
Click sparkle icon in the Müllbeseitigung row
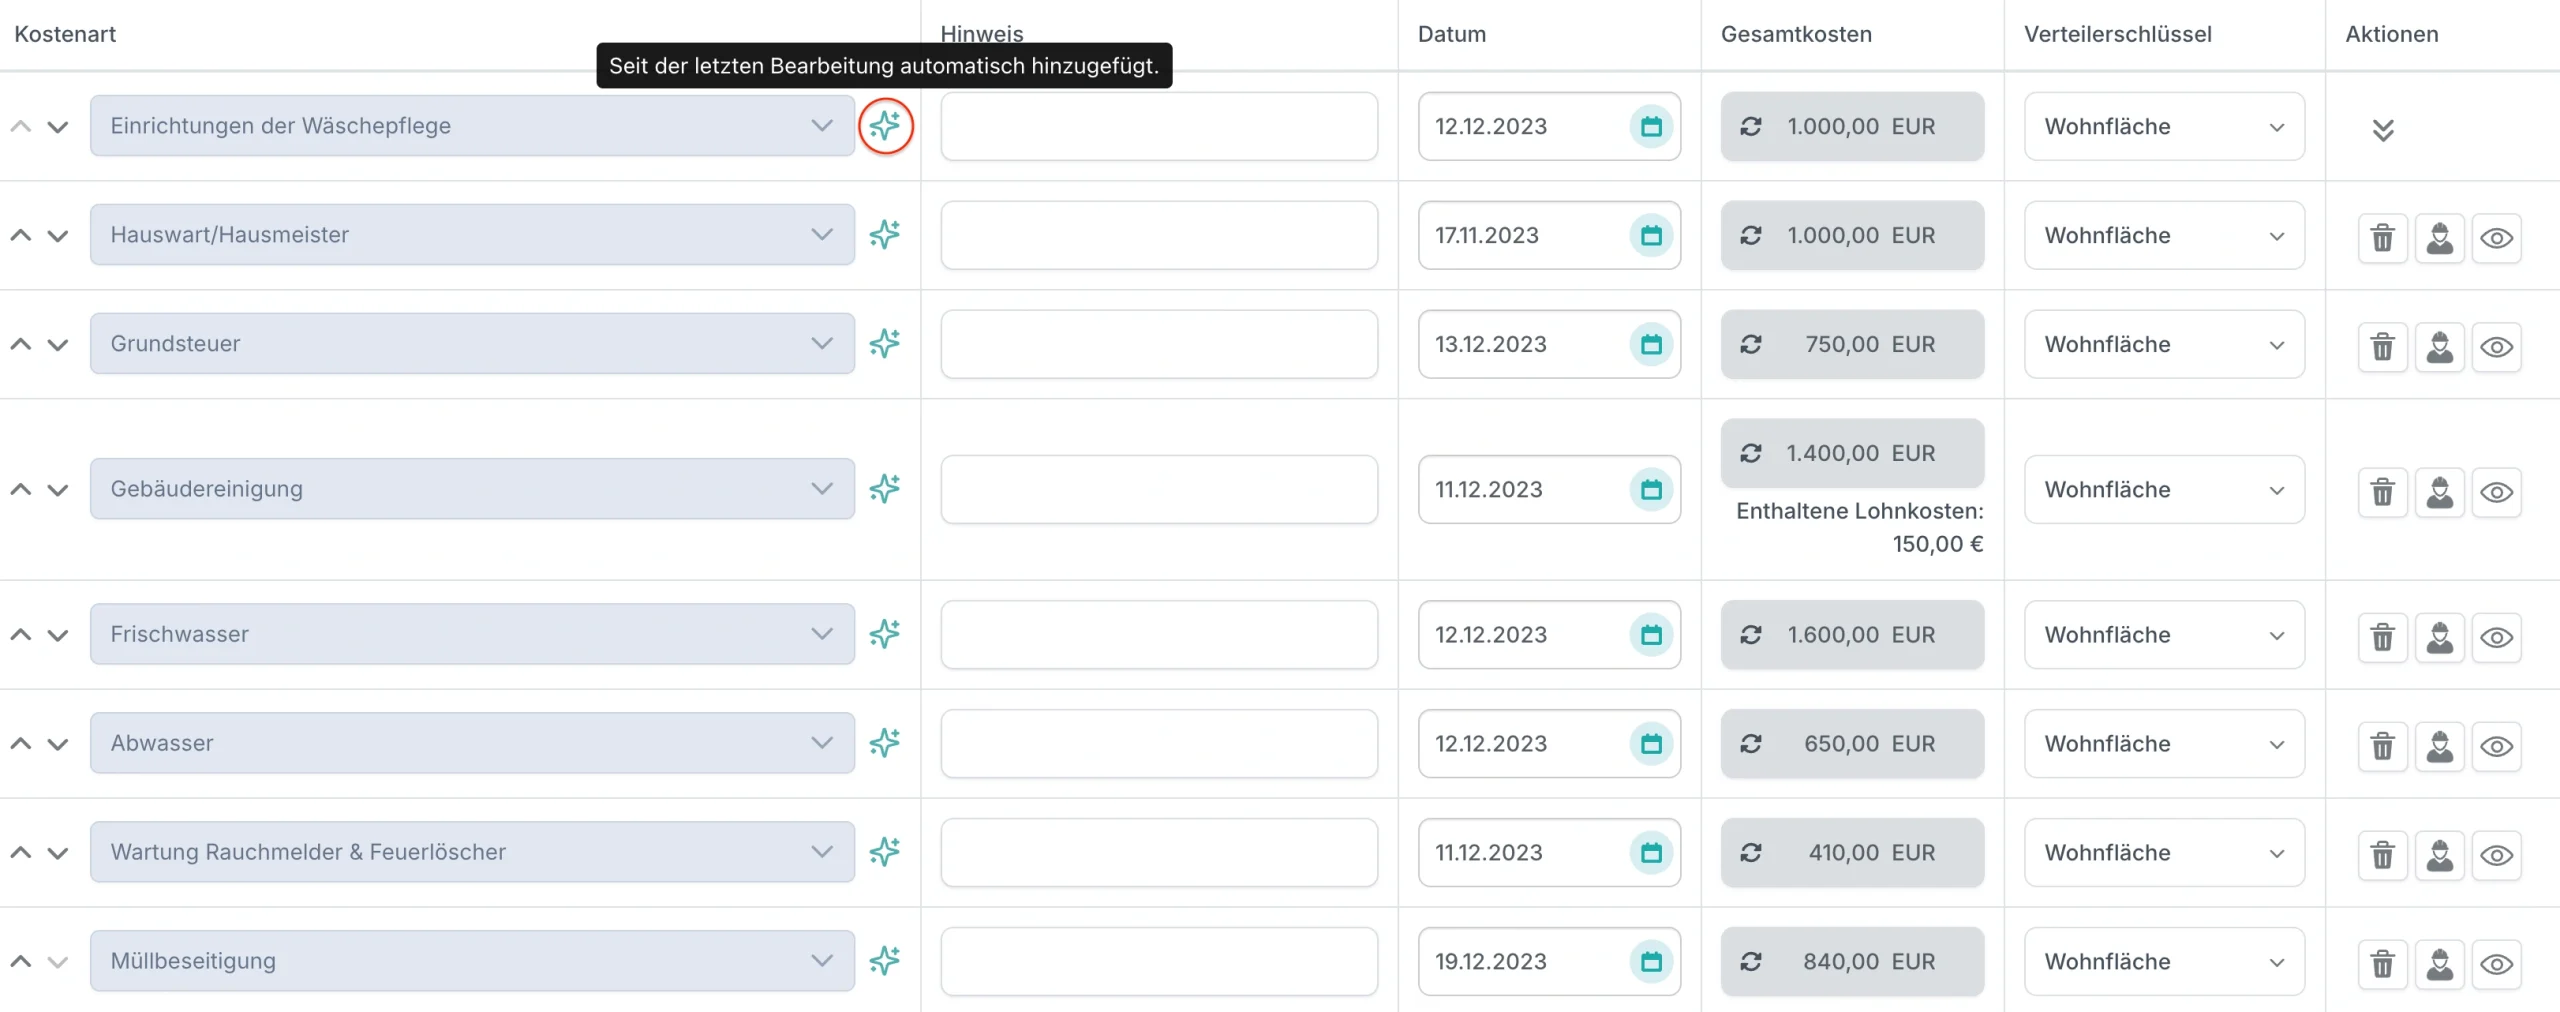point(885,961)
